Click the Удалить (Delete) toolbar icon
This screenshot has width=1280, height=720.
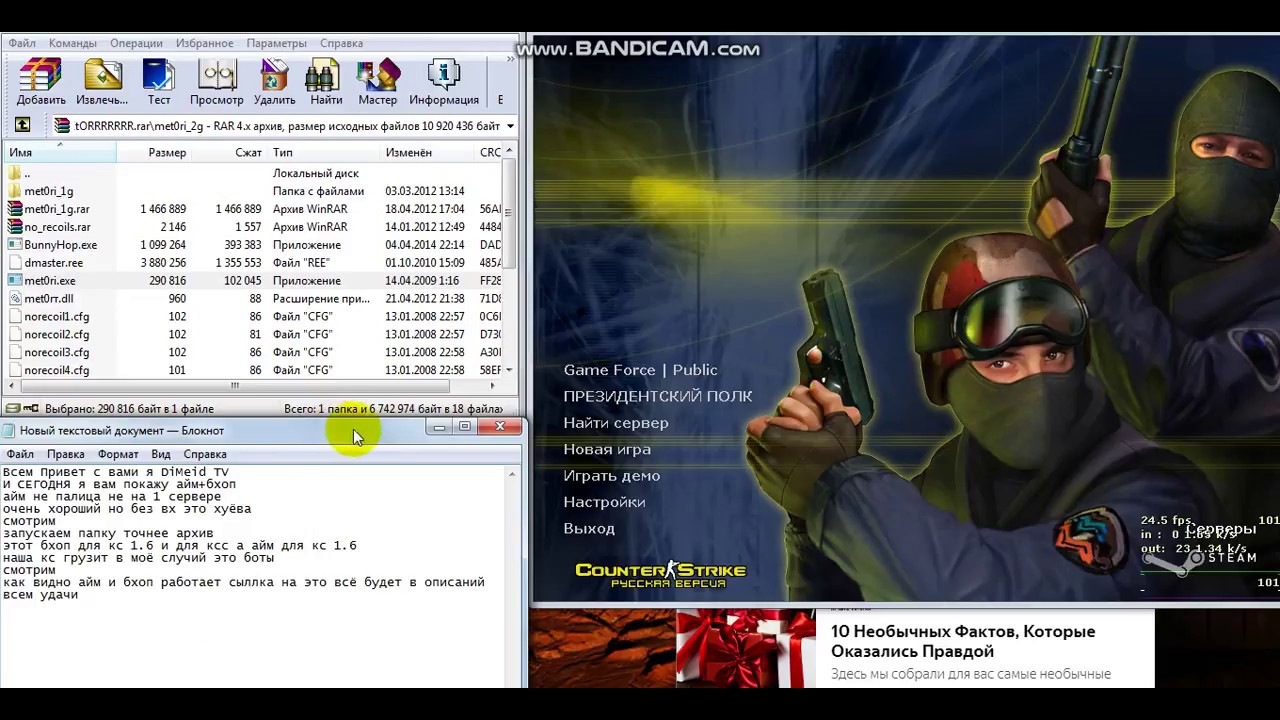[274, 82]
